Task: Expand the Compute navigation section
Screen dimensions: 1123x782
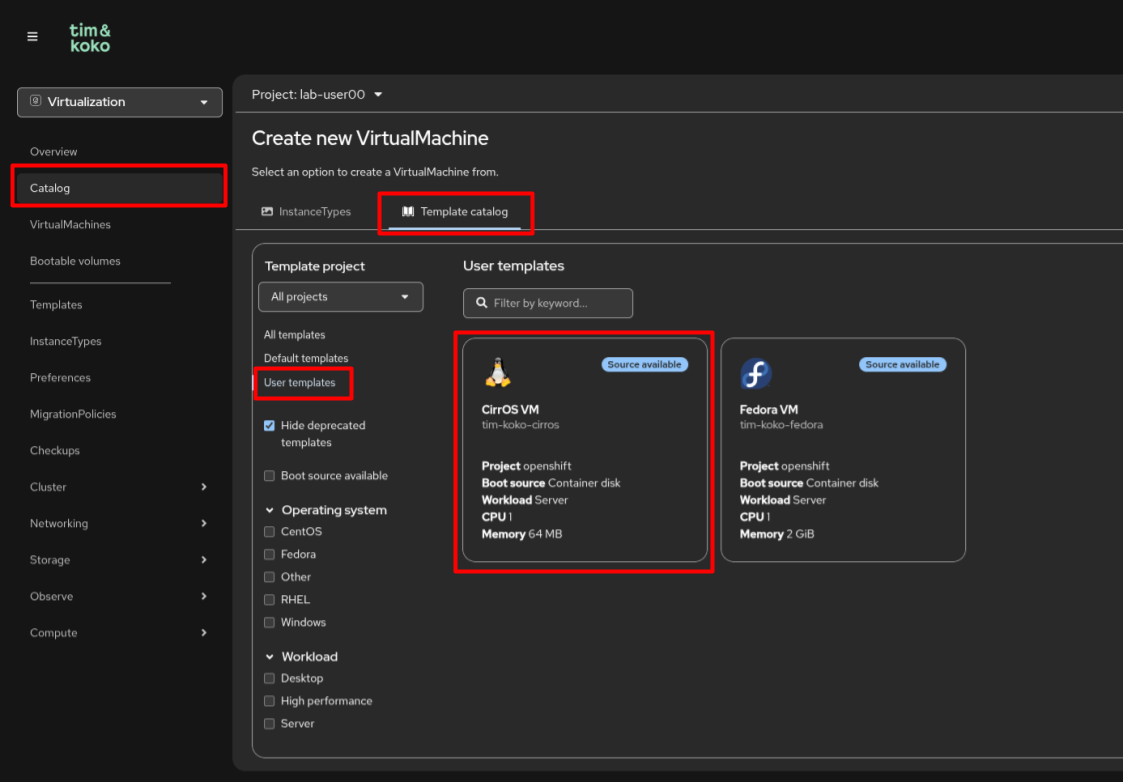Action: coord(120,633)
